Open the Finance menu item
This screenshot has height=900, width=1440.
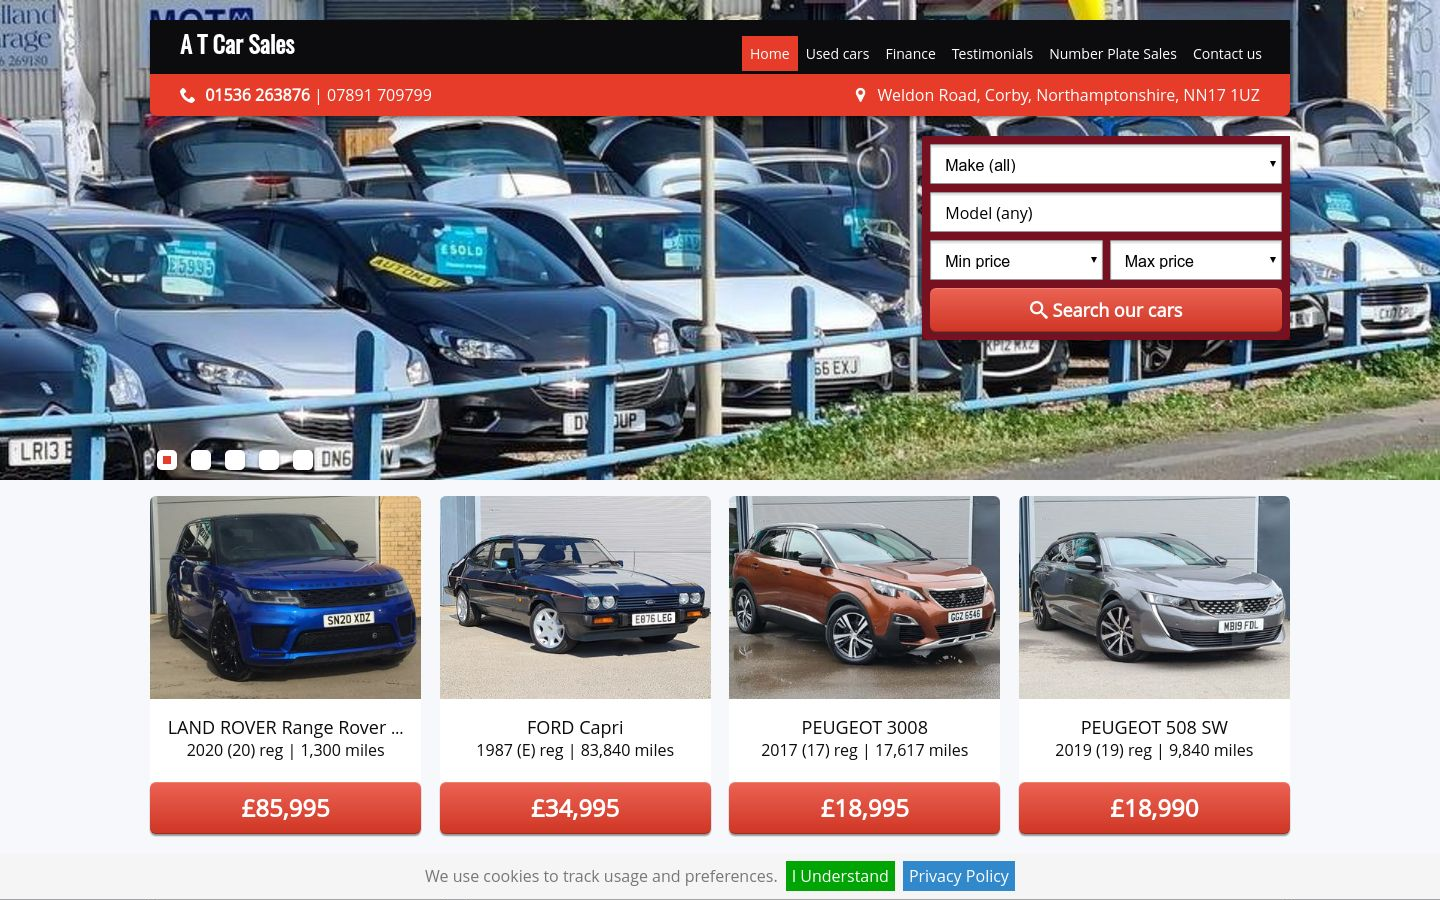point(910,54)
